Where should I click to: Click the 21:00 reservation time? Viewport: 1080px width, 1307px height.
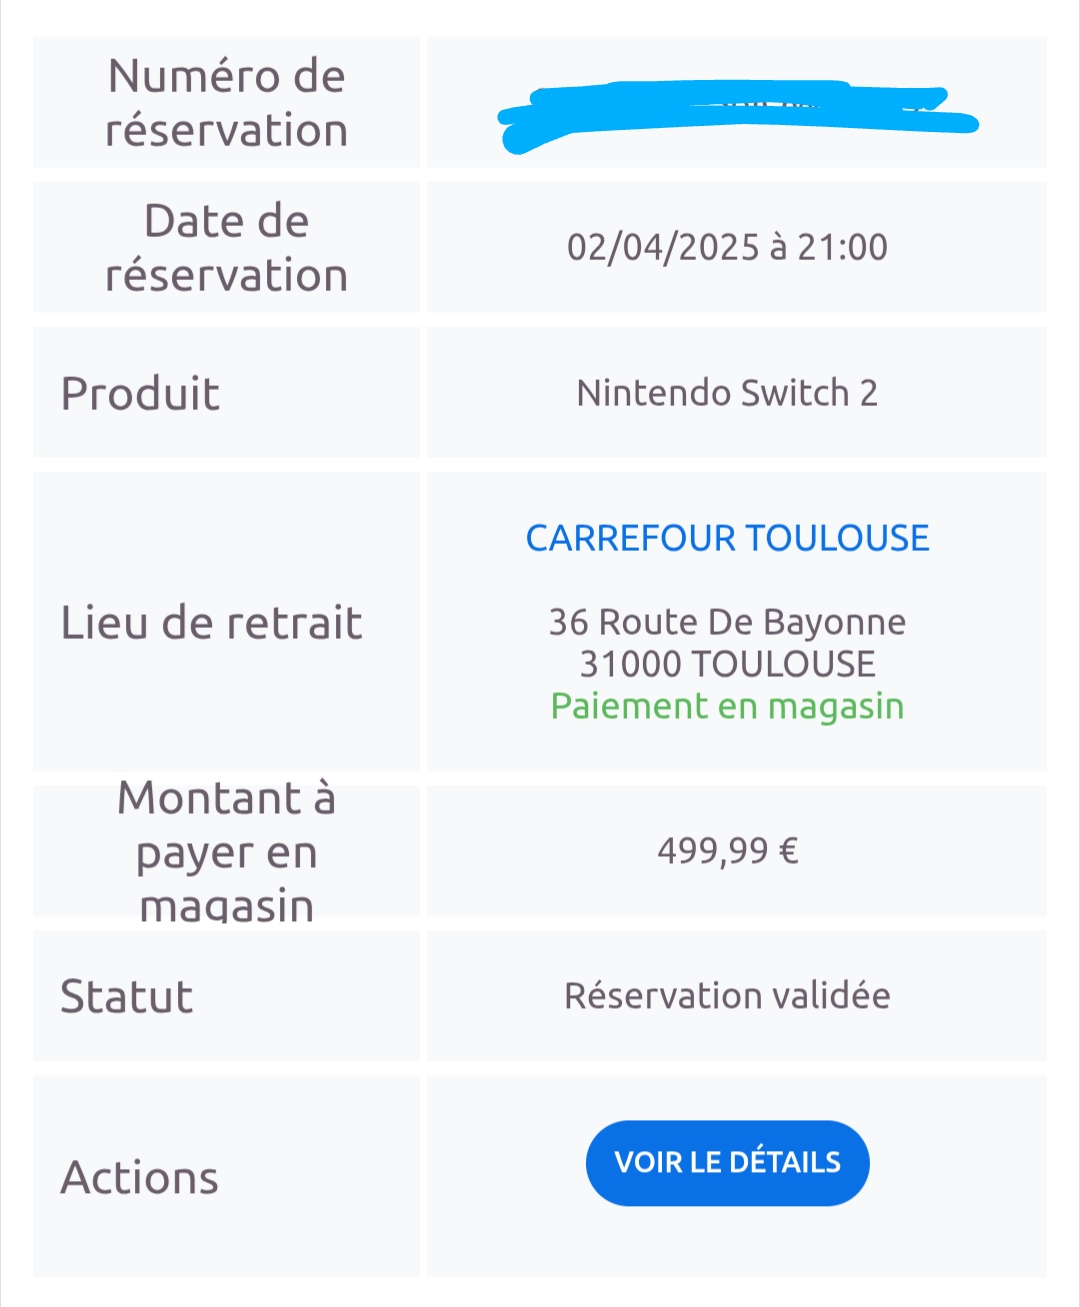pyautogui.click(x=842, y=247)
